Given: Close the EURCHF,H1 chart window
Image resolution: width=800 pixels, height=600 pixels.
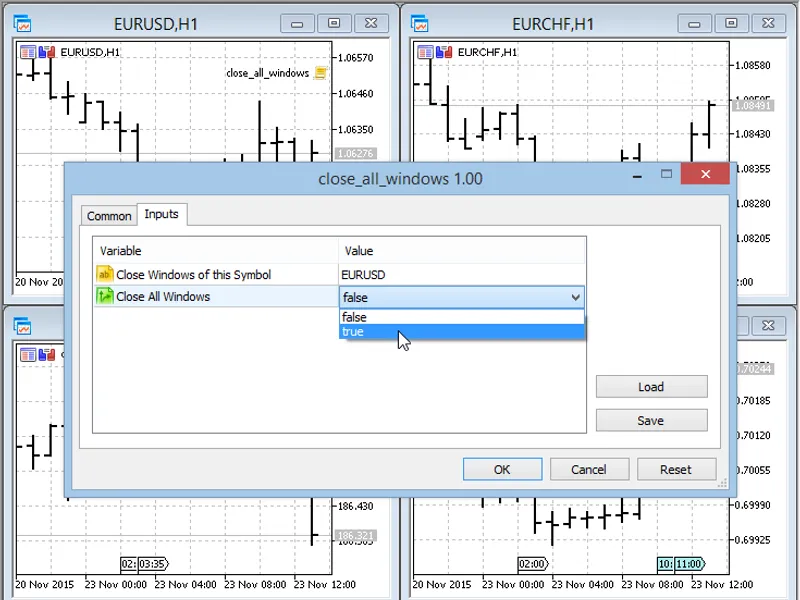Looking at the screenshot, I should tap(768, 23).
